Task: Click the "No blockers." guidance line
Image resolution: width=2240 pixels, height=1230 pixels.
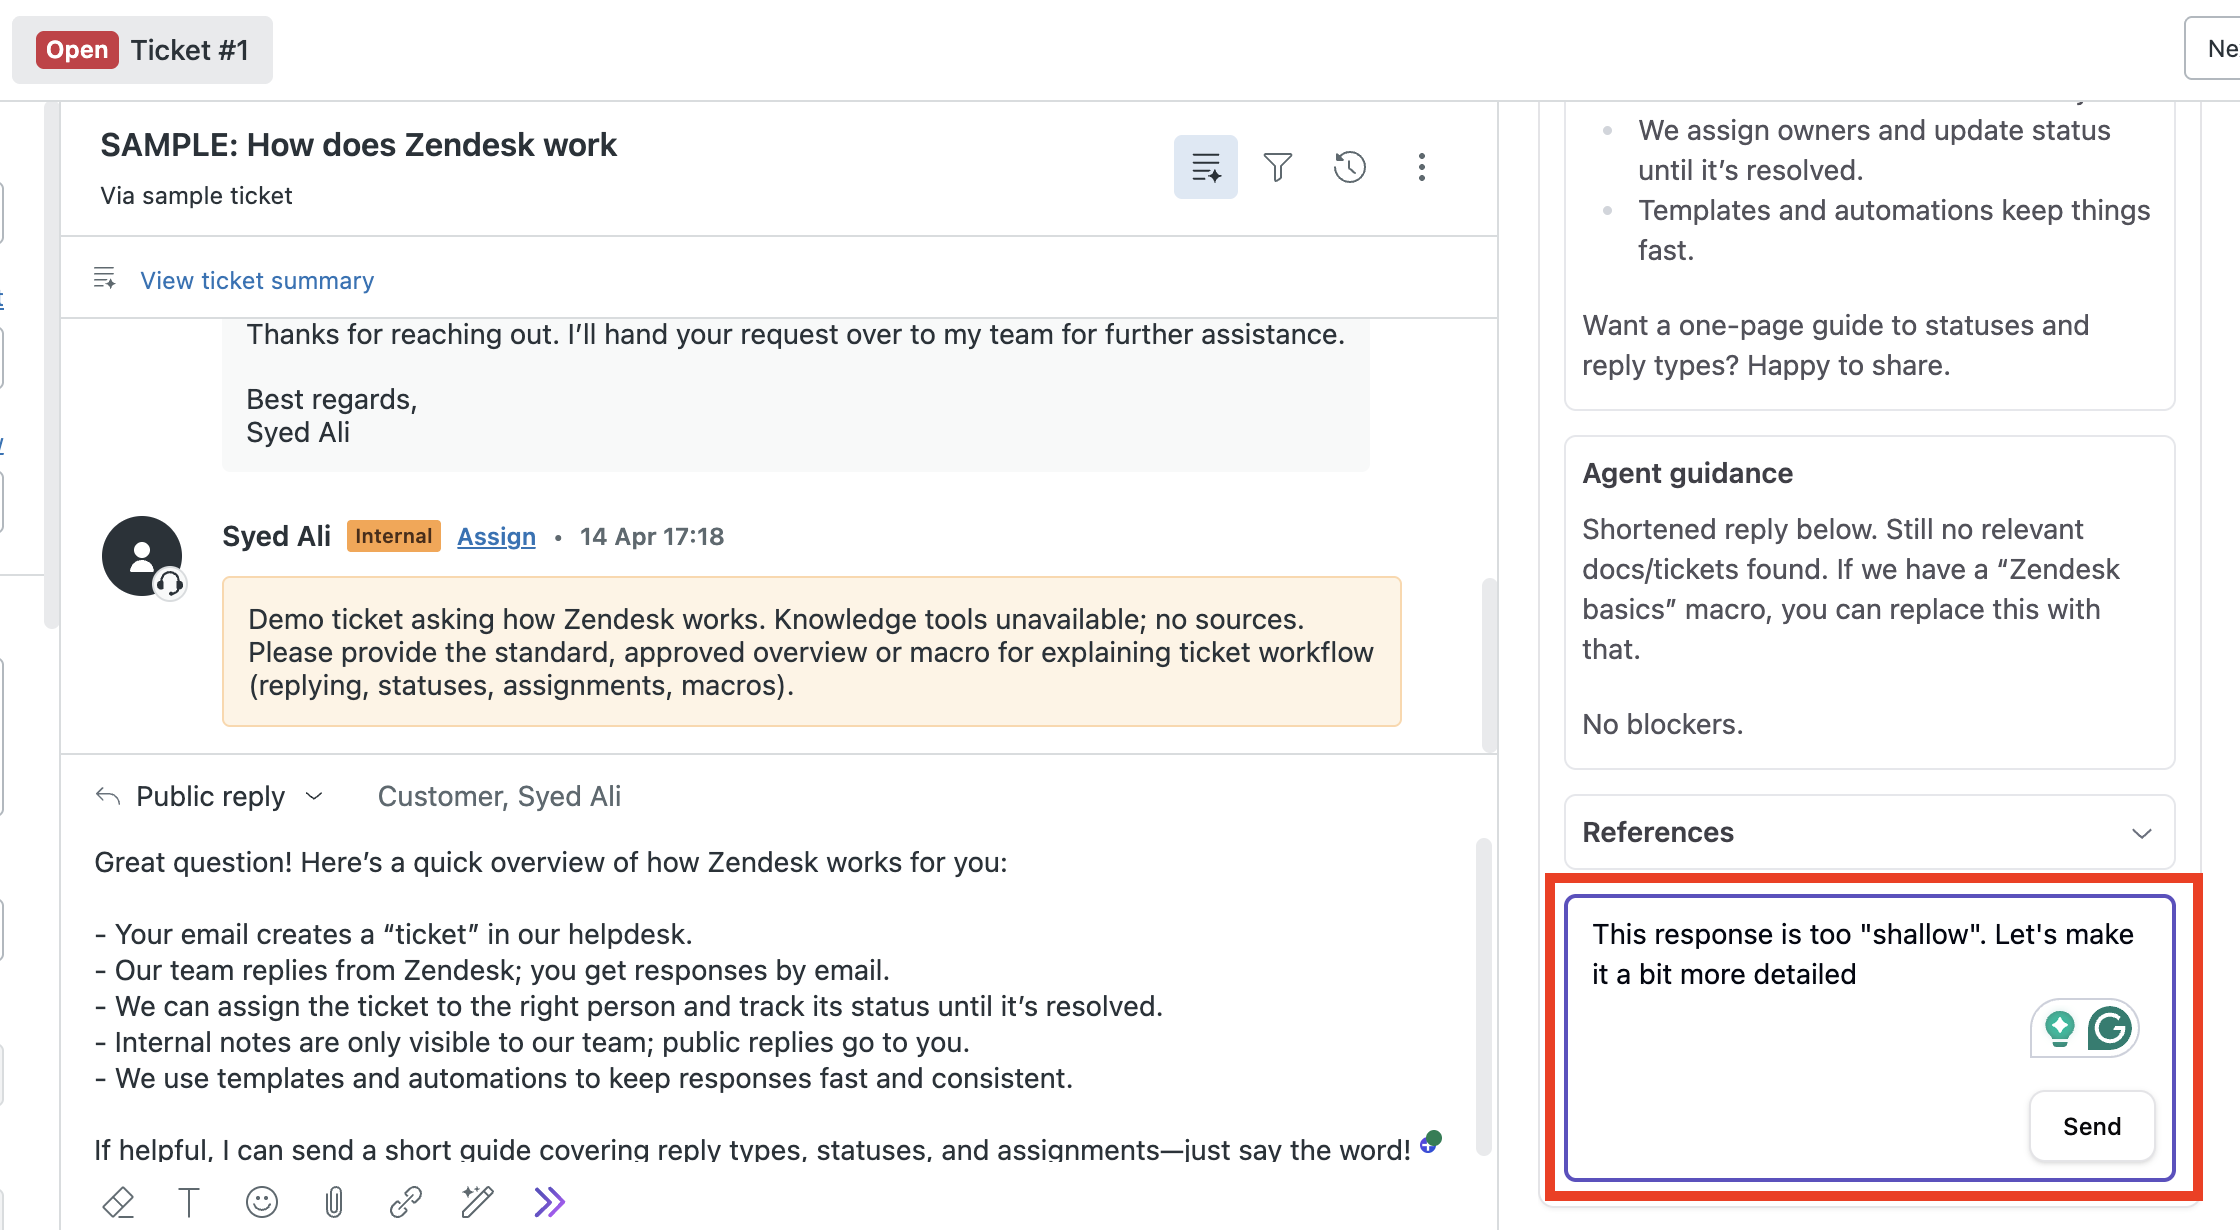Action: (1662, 724)
